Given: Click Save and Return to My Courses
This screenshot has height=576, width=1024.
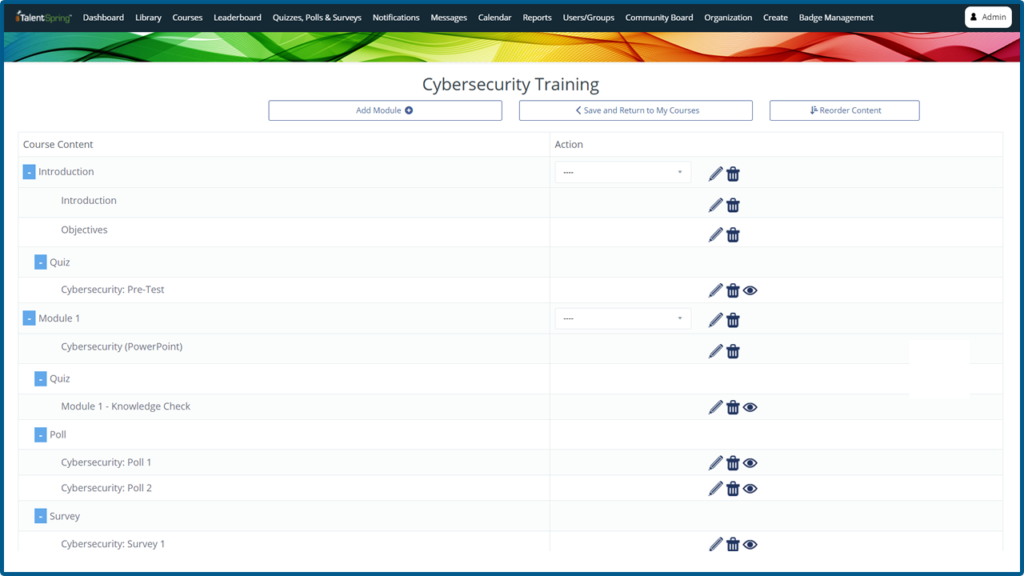Looking at the screenshot, I should click(635, 110).
